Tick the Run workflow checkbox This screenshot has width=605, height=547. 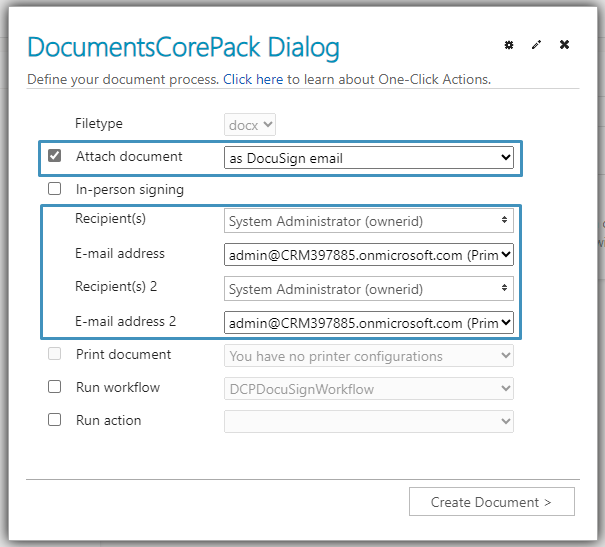pyautogui.click(x=54, y=387)
